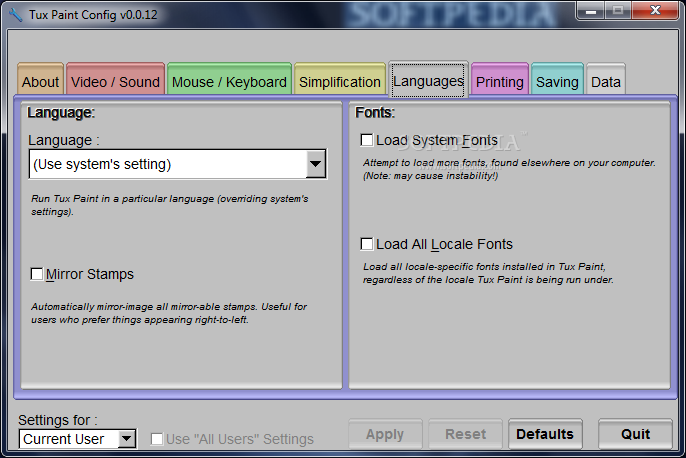Open the Mouse / Keyboard tab
686x458 pixels.
229,79
